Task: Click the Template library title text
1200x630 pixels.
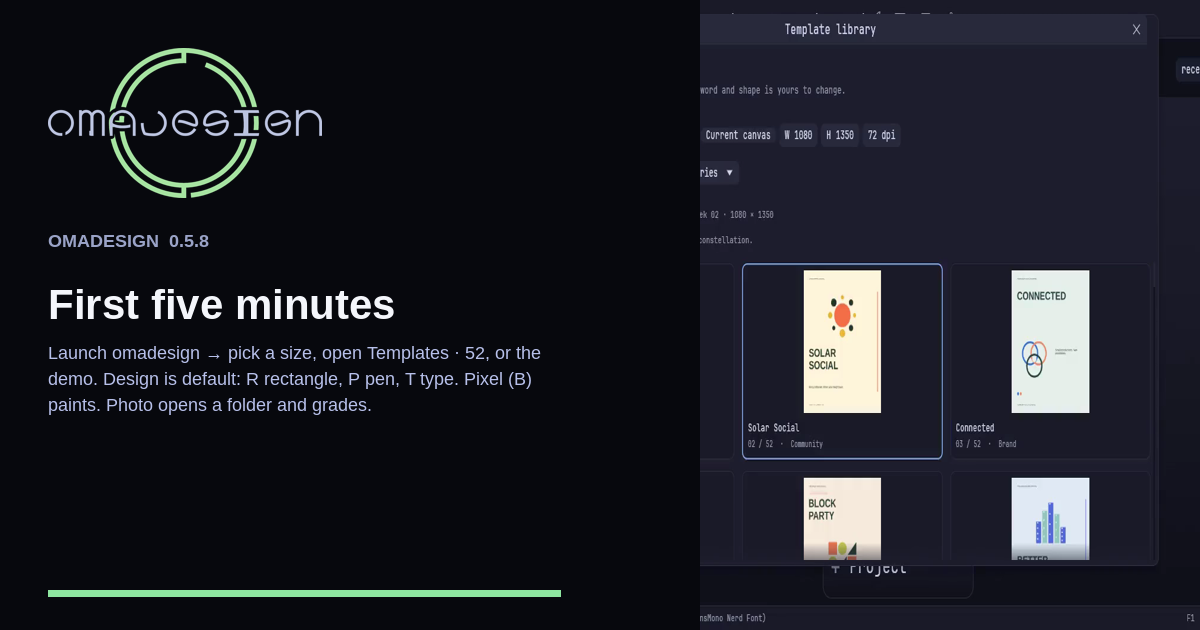Action: pyautogui.click(x=830, y=30)
